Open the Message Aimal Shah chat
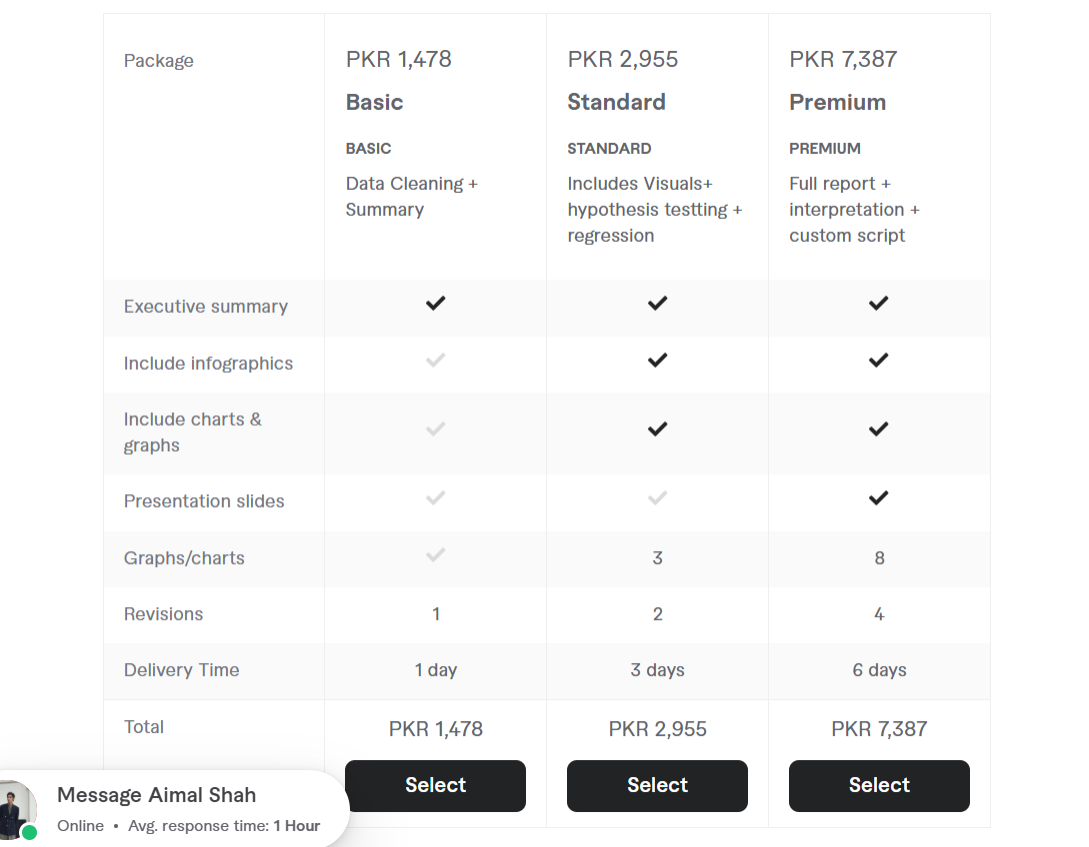 pos(156,795)
